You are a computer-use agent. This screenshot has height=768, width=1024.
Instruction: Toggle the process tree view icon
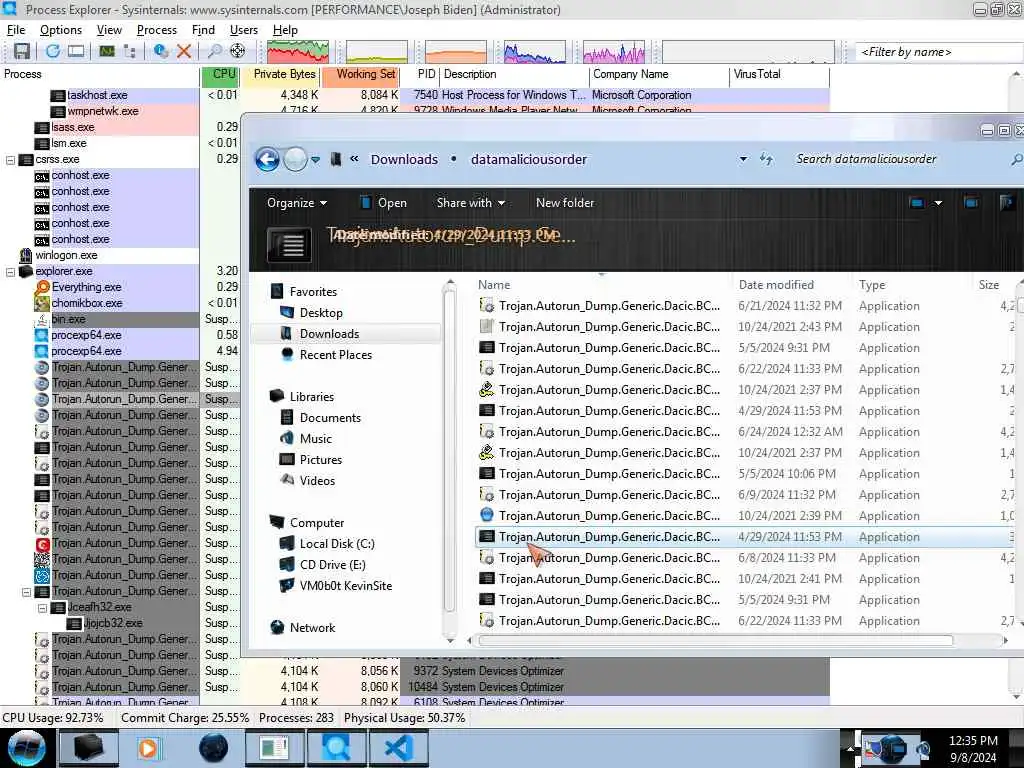pyautogui.click(x=130, y=51)
